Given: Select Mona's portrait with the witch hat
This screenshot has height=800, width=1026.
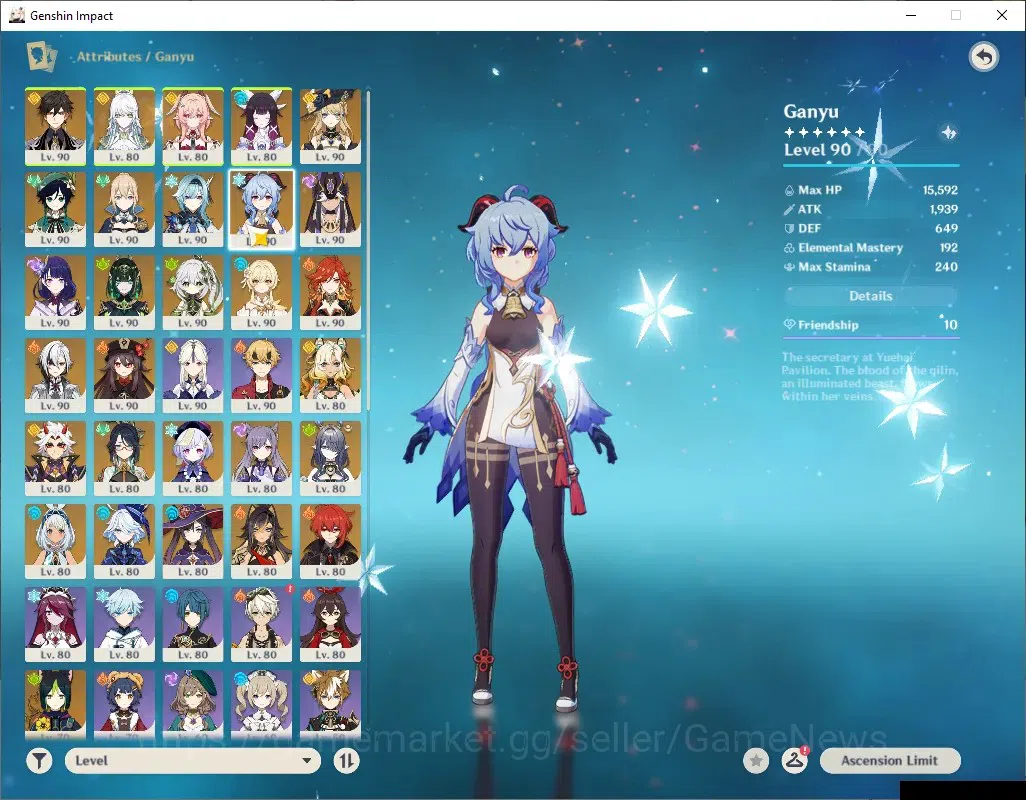Looking at the screenshot, I should pyautogui.click(x=193, y=542).
